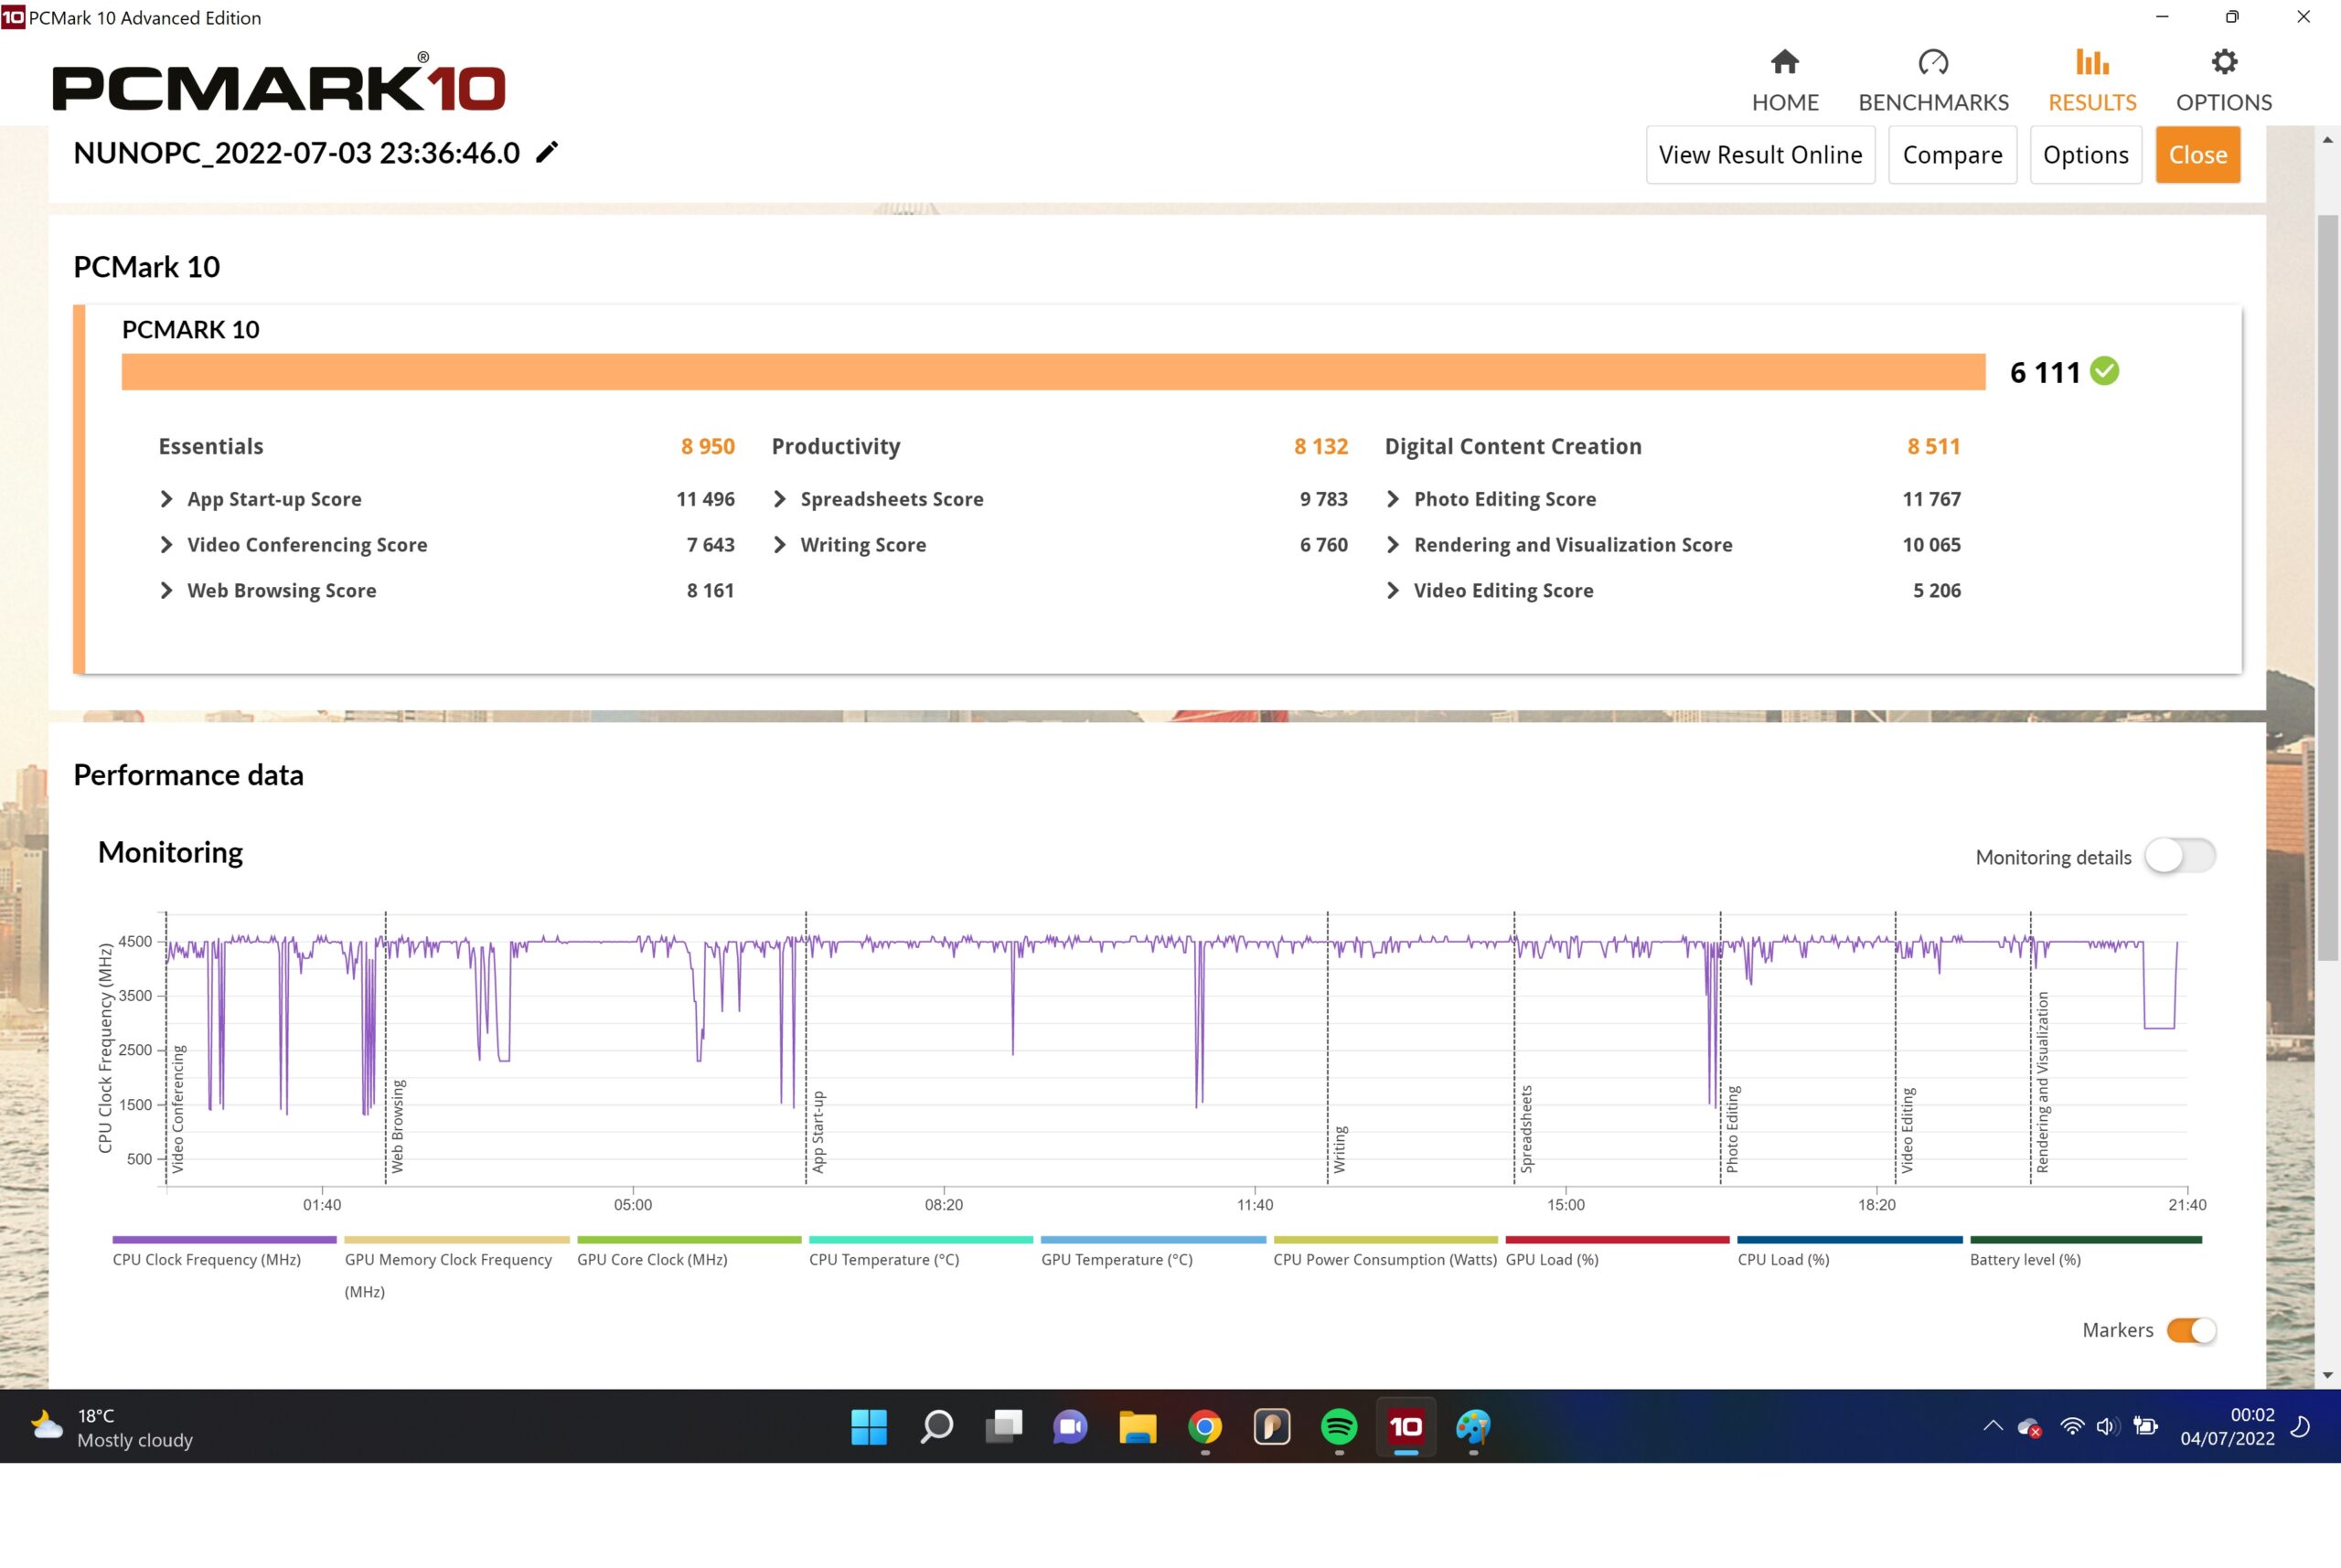
Task: Click the Photo Editing chart marker
Action: [x=1732, y=1129]
